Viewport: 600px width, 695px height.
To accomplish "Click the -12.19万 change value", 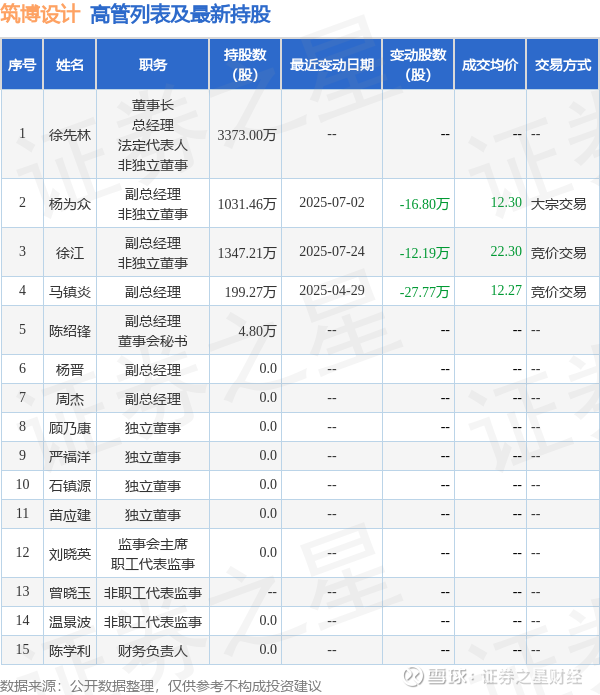I will 425,253.
